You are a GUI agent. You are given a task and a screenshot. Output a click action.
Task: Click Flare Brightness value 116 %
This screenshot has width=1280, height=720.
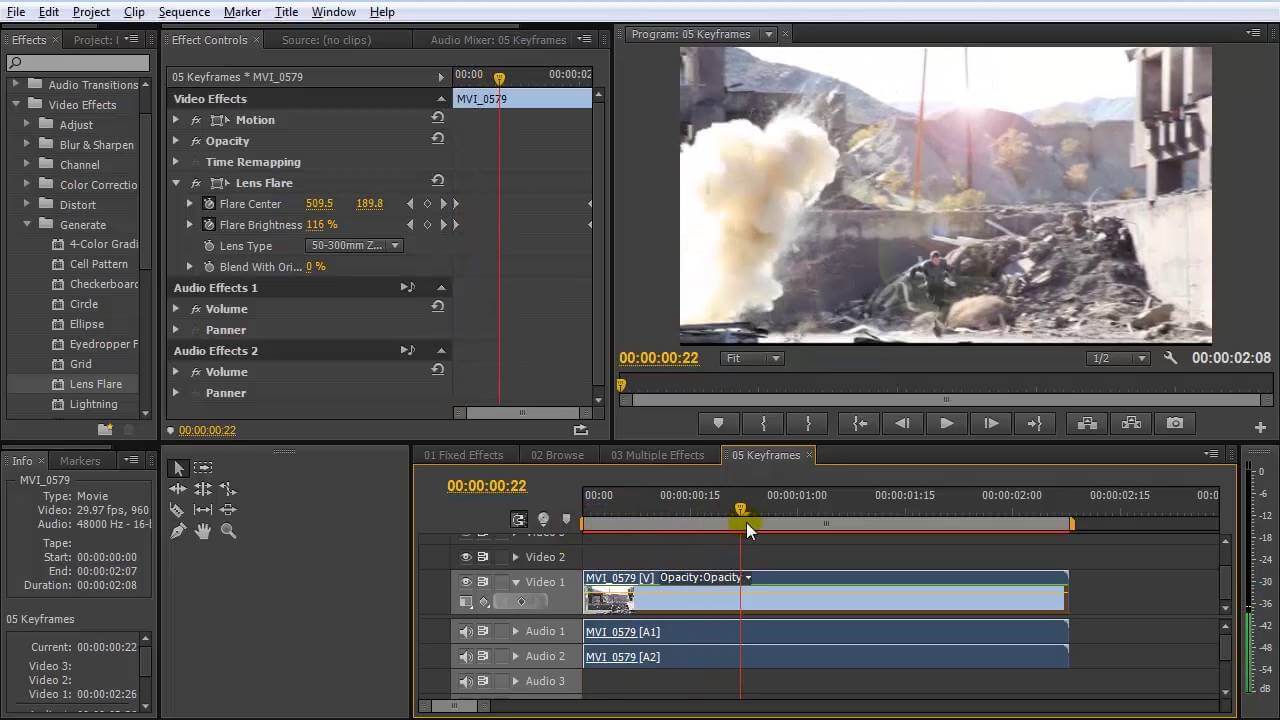322,225
